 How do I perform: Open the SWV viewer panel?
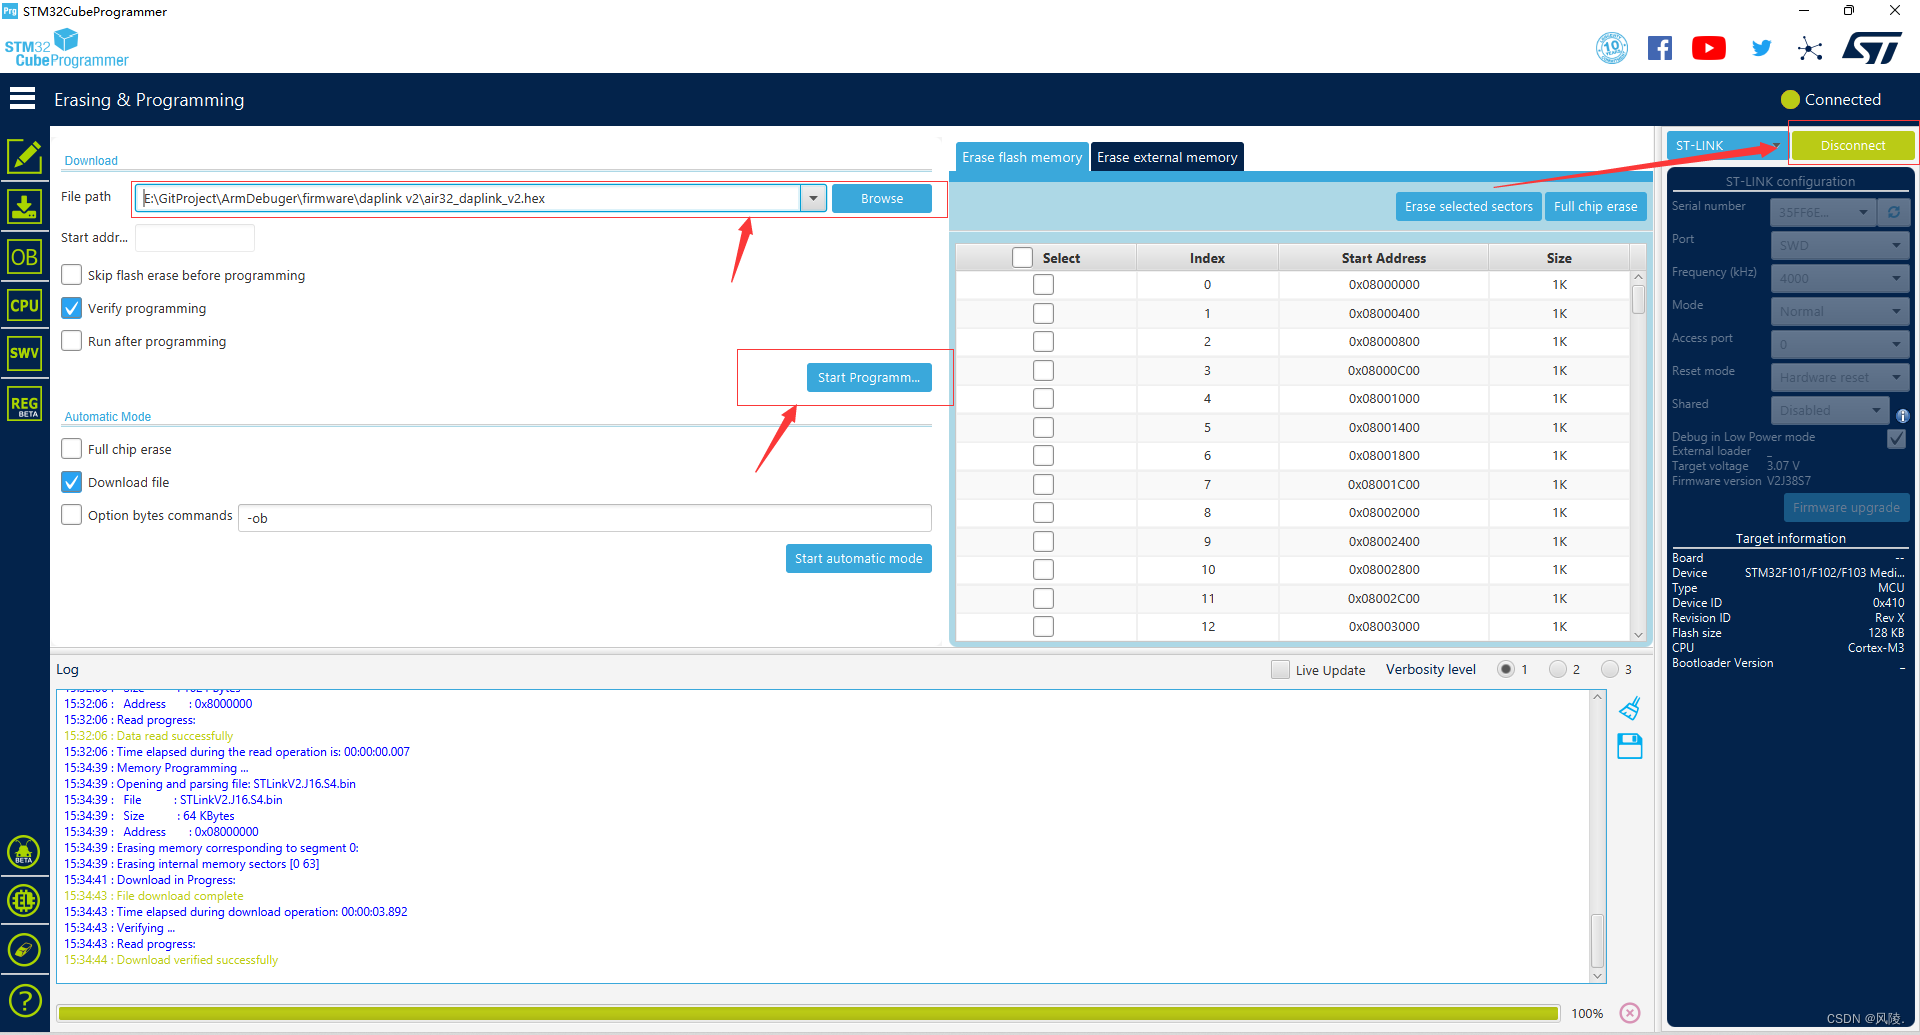pos(24,353)
